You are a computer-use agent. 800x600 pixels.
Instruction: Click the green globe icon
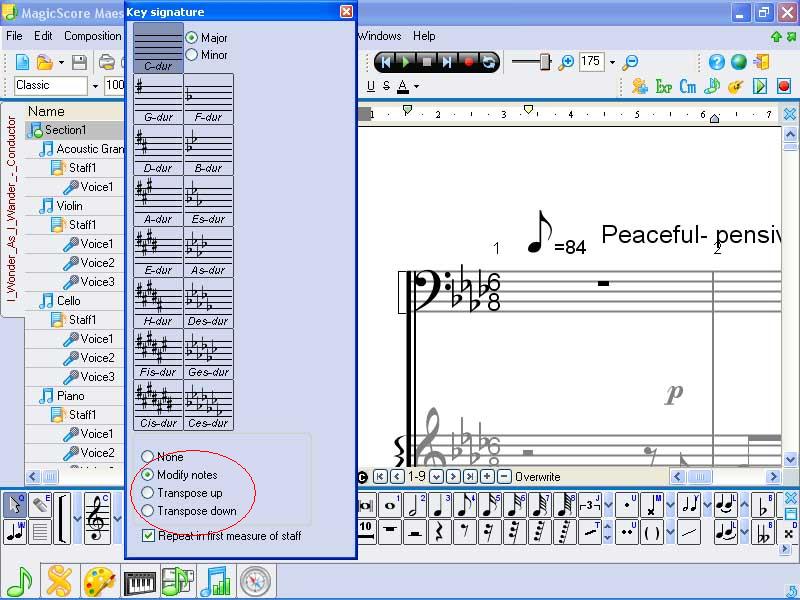739,62
